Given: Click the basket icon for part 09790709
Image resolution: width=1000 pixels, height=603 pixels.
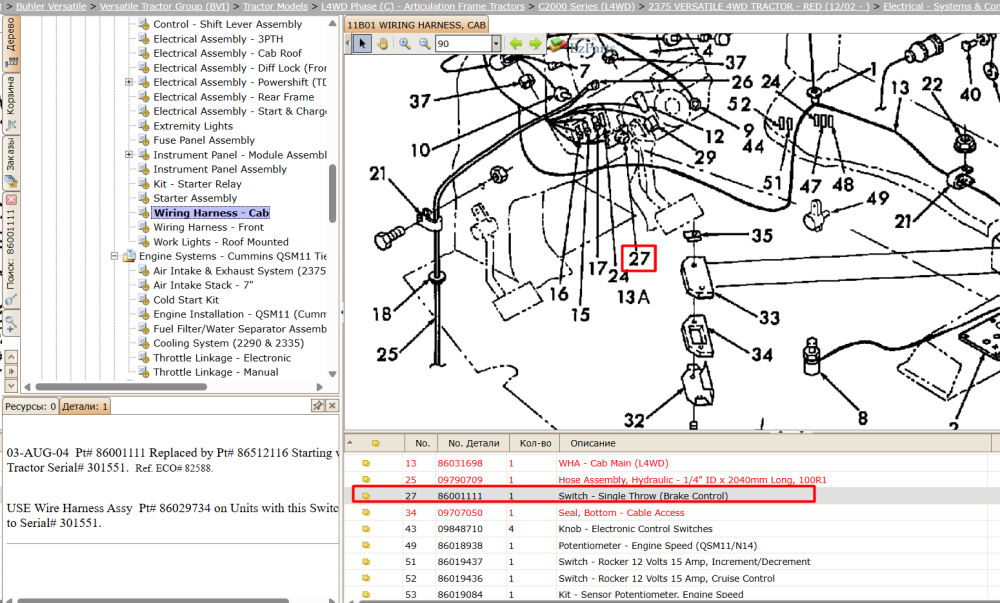Looking at the screenshot, I should click(366, 479).
